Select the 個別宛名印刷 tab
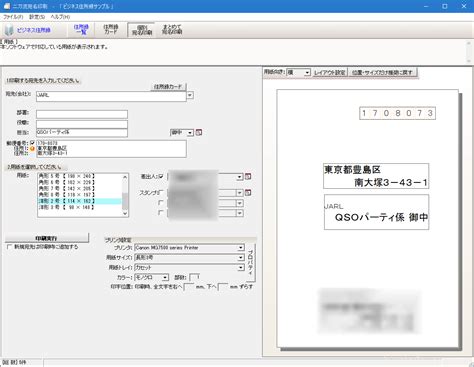The height and width of the screenshot is (367, 474). pos(141,30)
